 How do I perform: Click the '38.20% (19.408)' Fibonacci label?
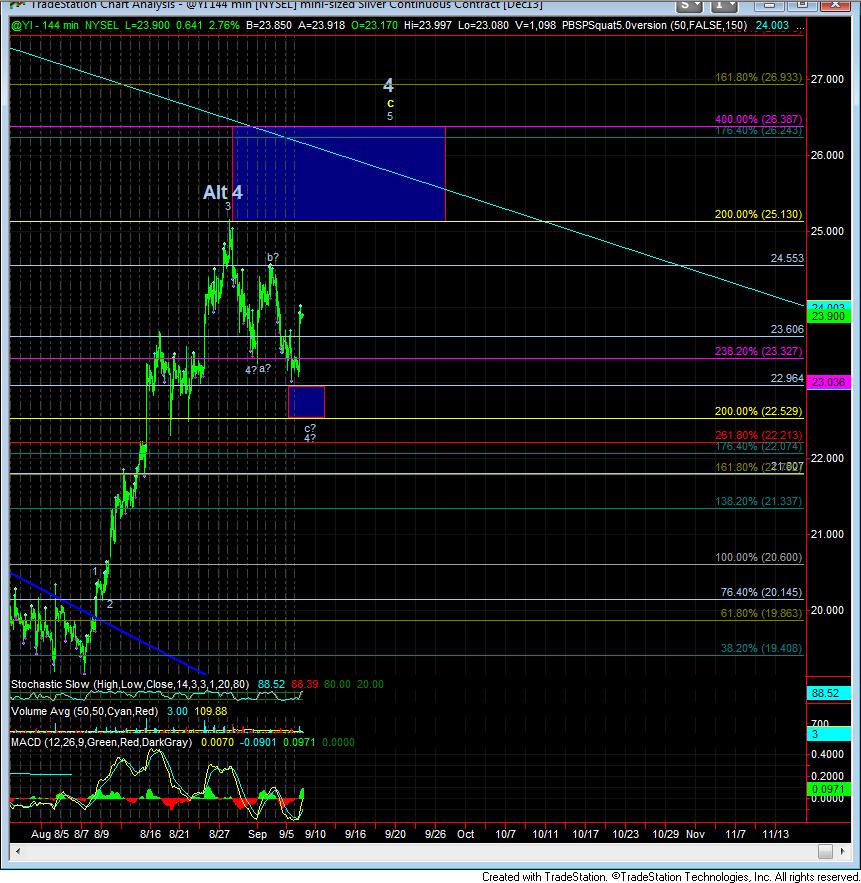pos(761,649)
